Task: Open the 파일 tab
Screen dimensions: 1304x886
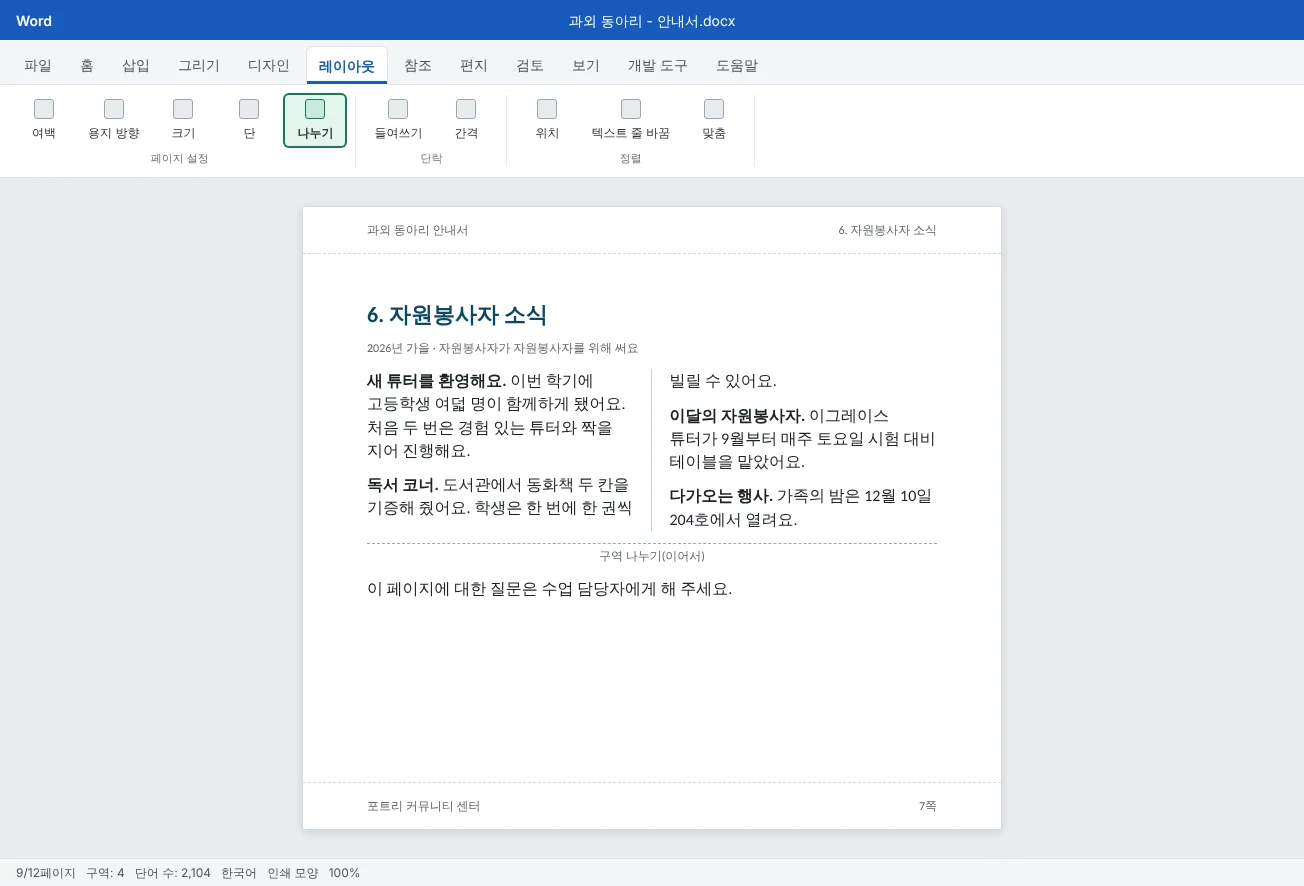Action: pos(38,66)
